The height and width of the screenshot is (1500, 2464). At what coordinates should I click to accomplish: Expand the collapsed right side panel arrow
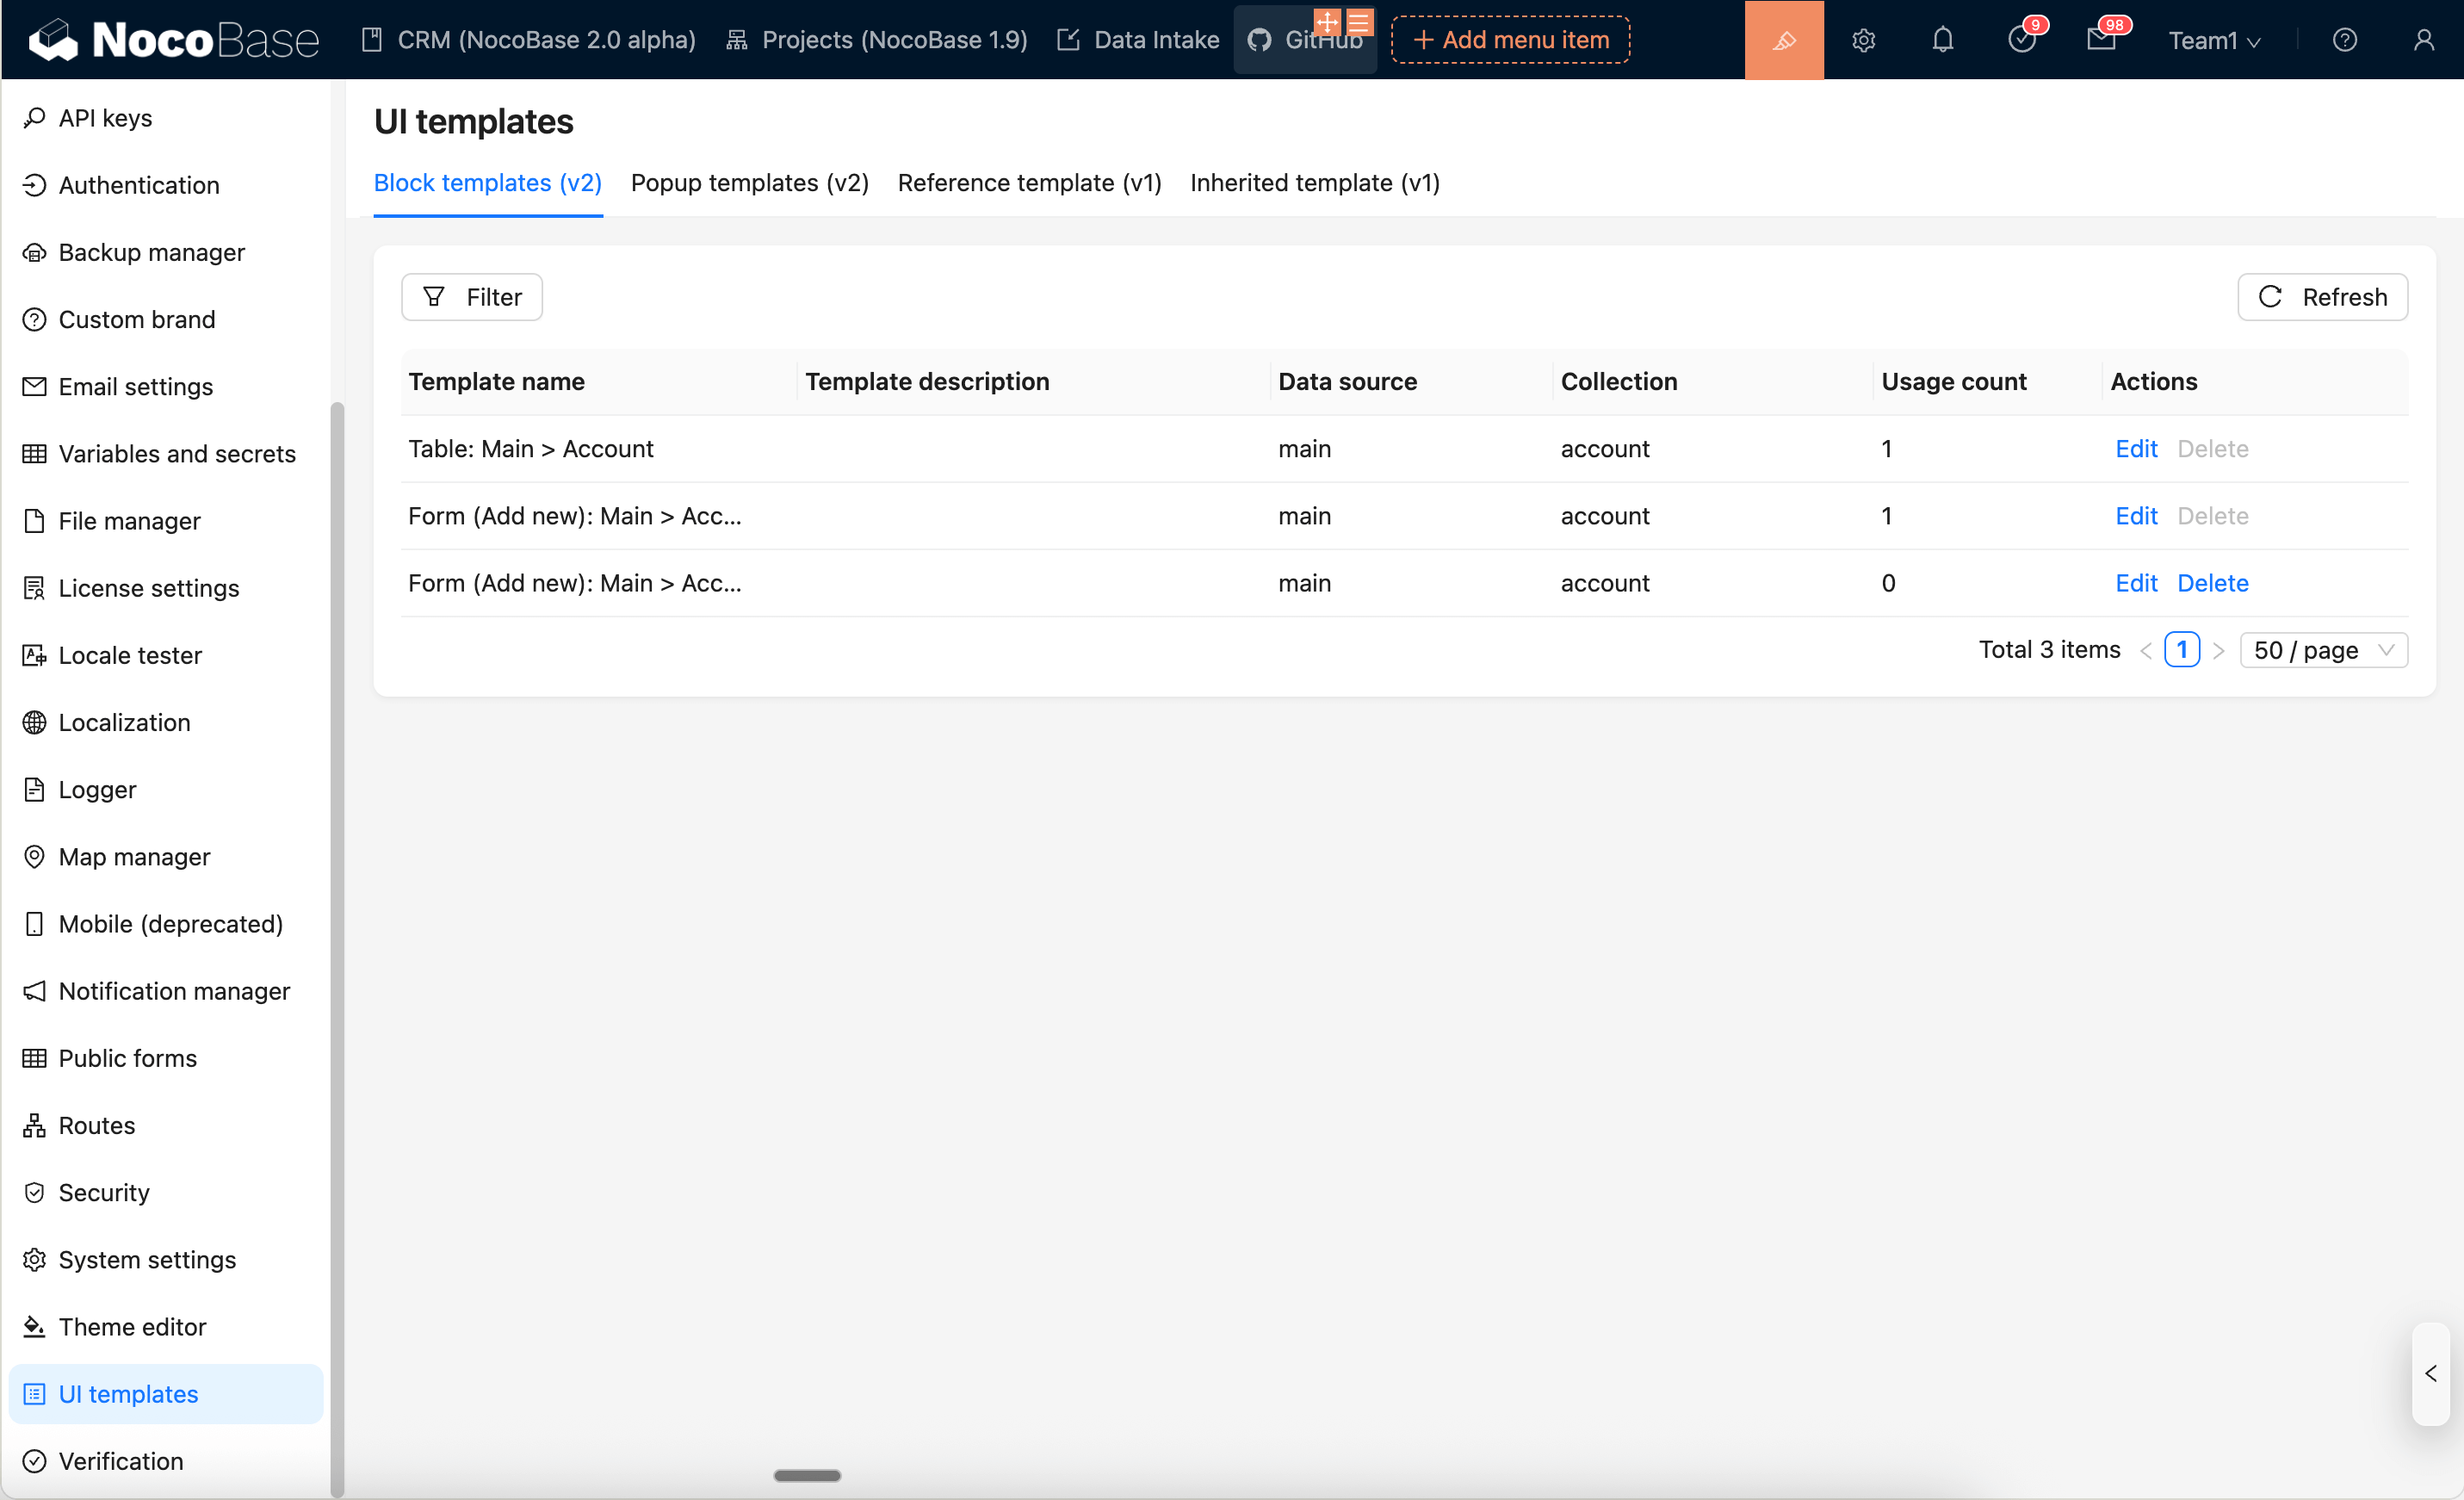tap(2430, 1373)
